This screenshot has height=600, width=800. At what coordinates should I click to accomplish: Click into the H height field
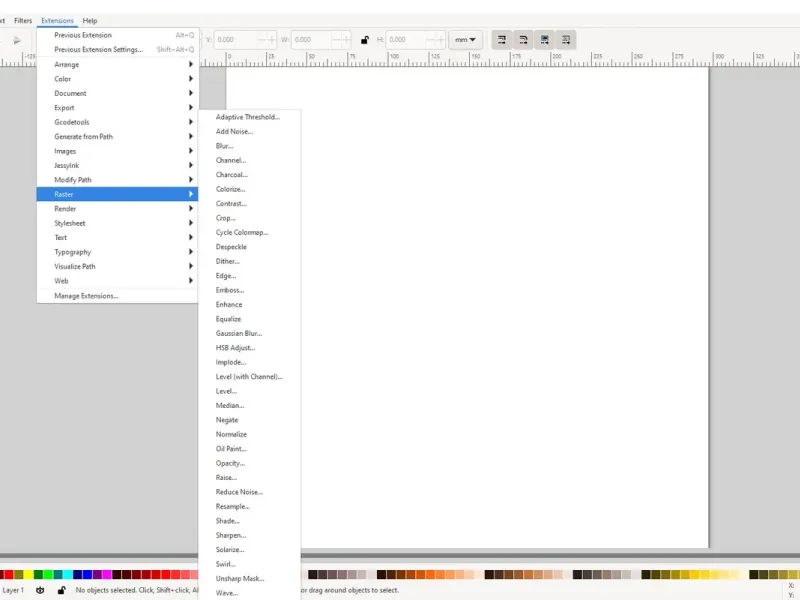[x=415, y=40]
